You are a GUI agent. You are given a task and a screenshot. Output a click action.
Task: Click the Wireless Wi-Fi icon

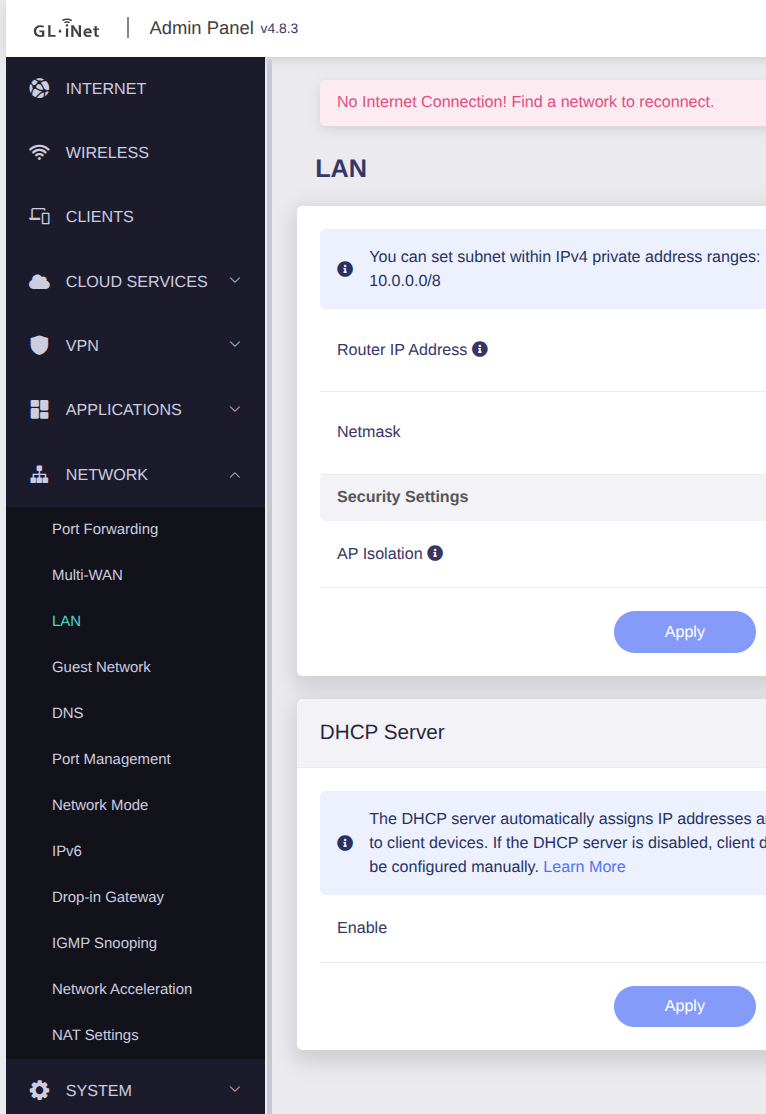(39, 152)
